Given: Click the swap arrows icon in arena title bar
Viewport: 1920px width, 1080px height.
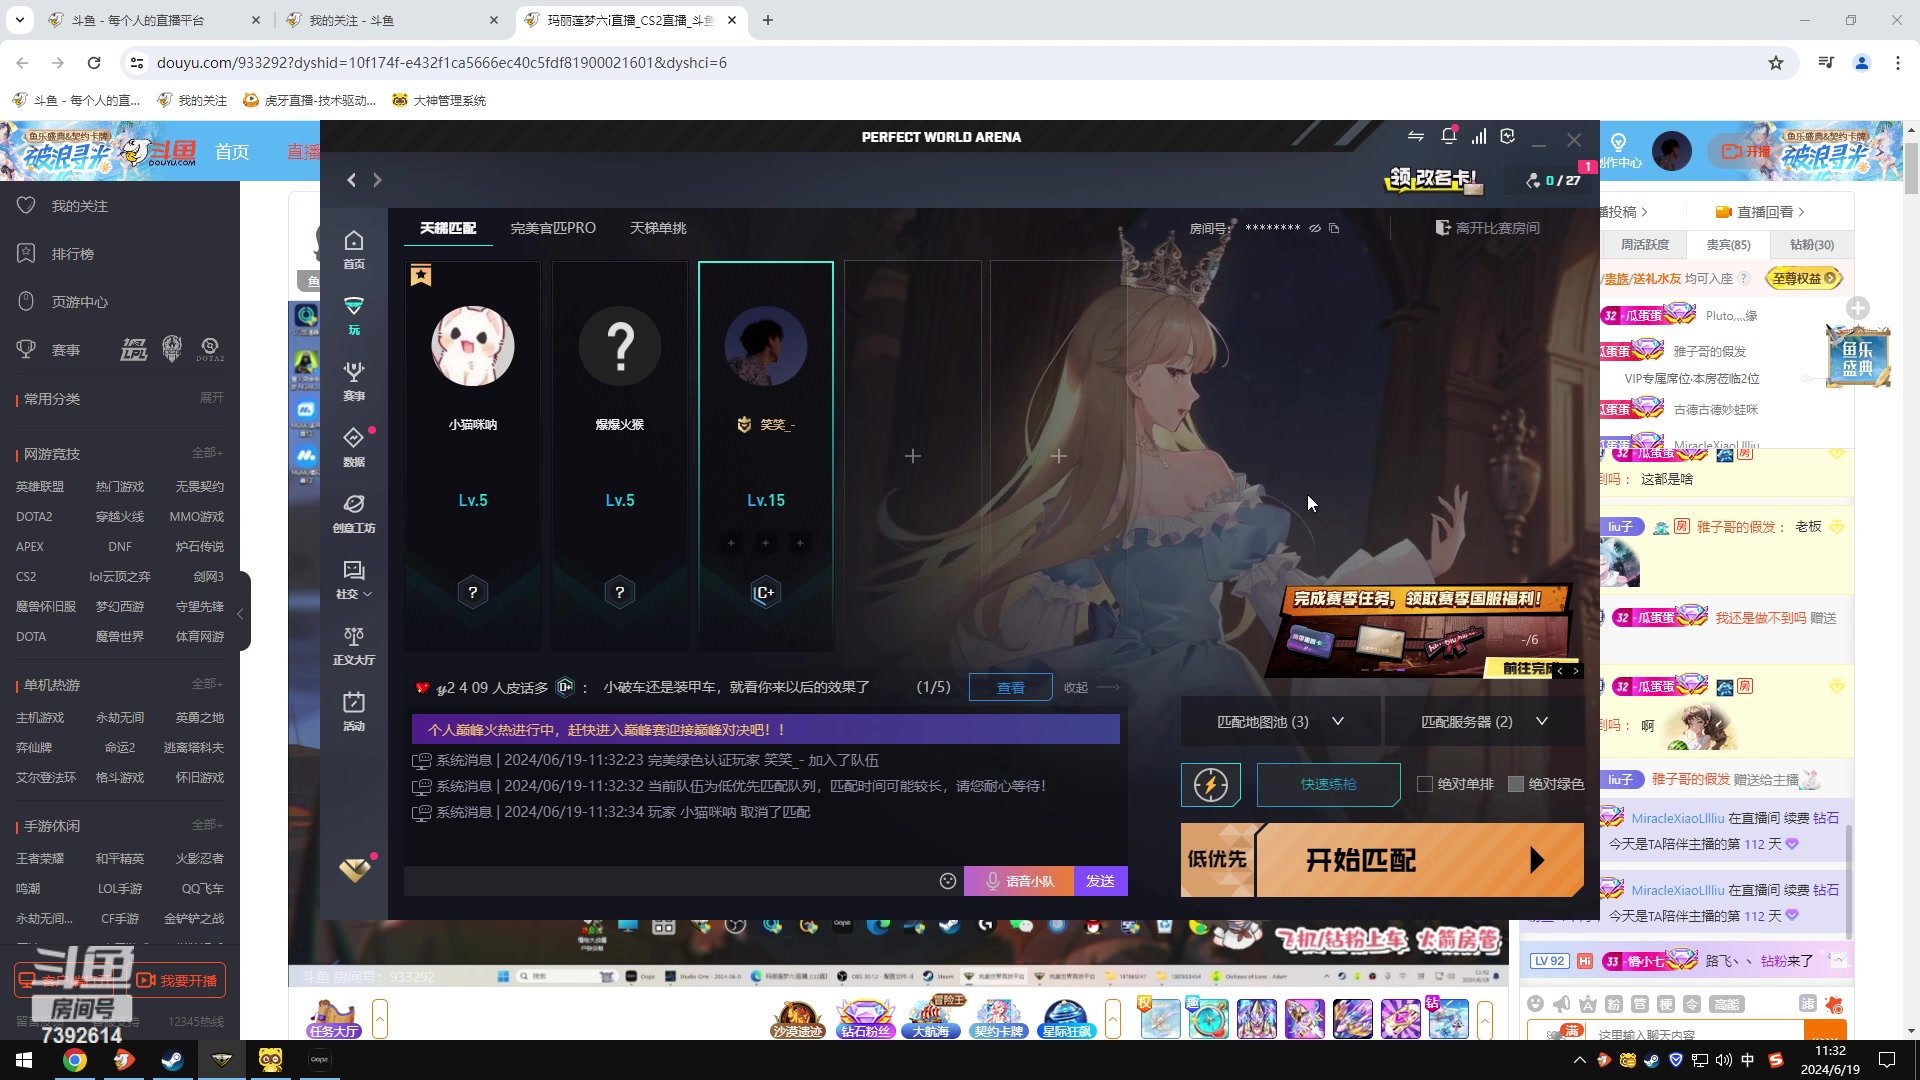Looking at the screenshot, I should pos(1416,137).
